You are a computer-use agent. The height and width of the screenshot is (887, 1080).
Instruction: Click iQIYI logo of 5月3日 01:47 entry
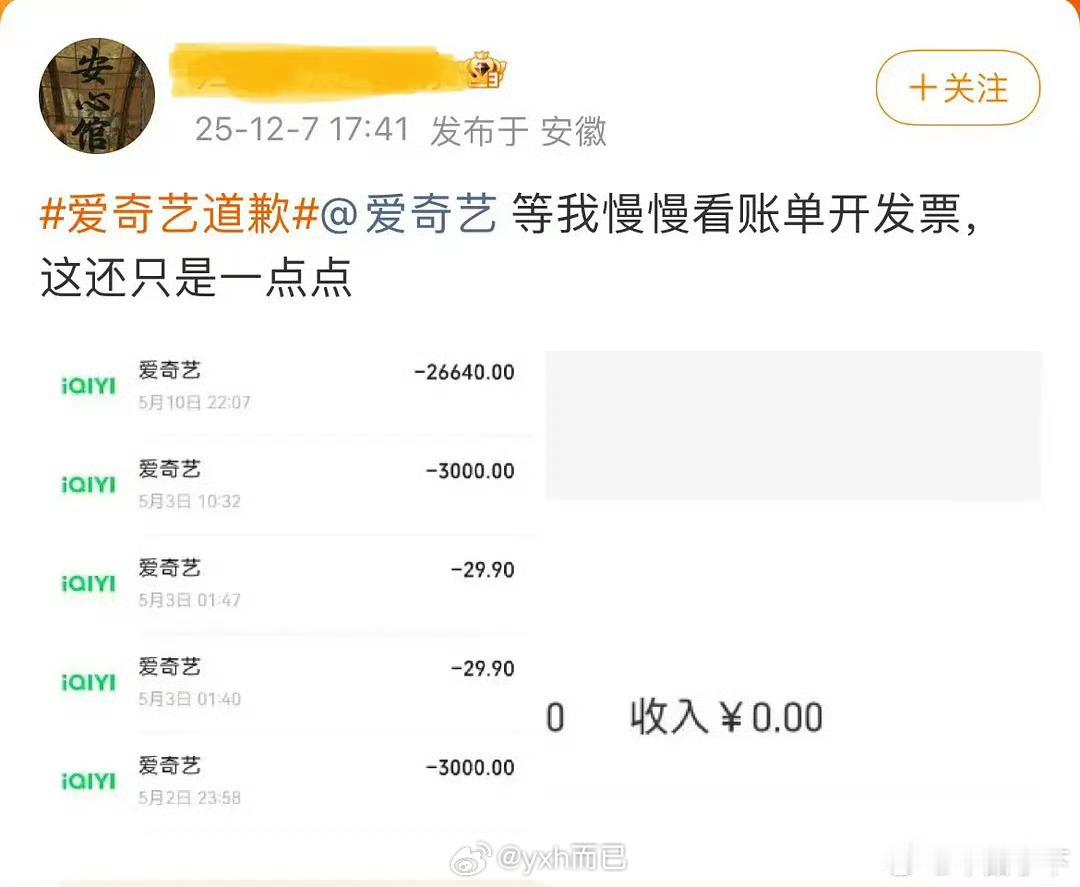[89, 584]
